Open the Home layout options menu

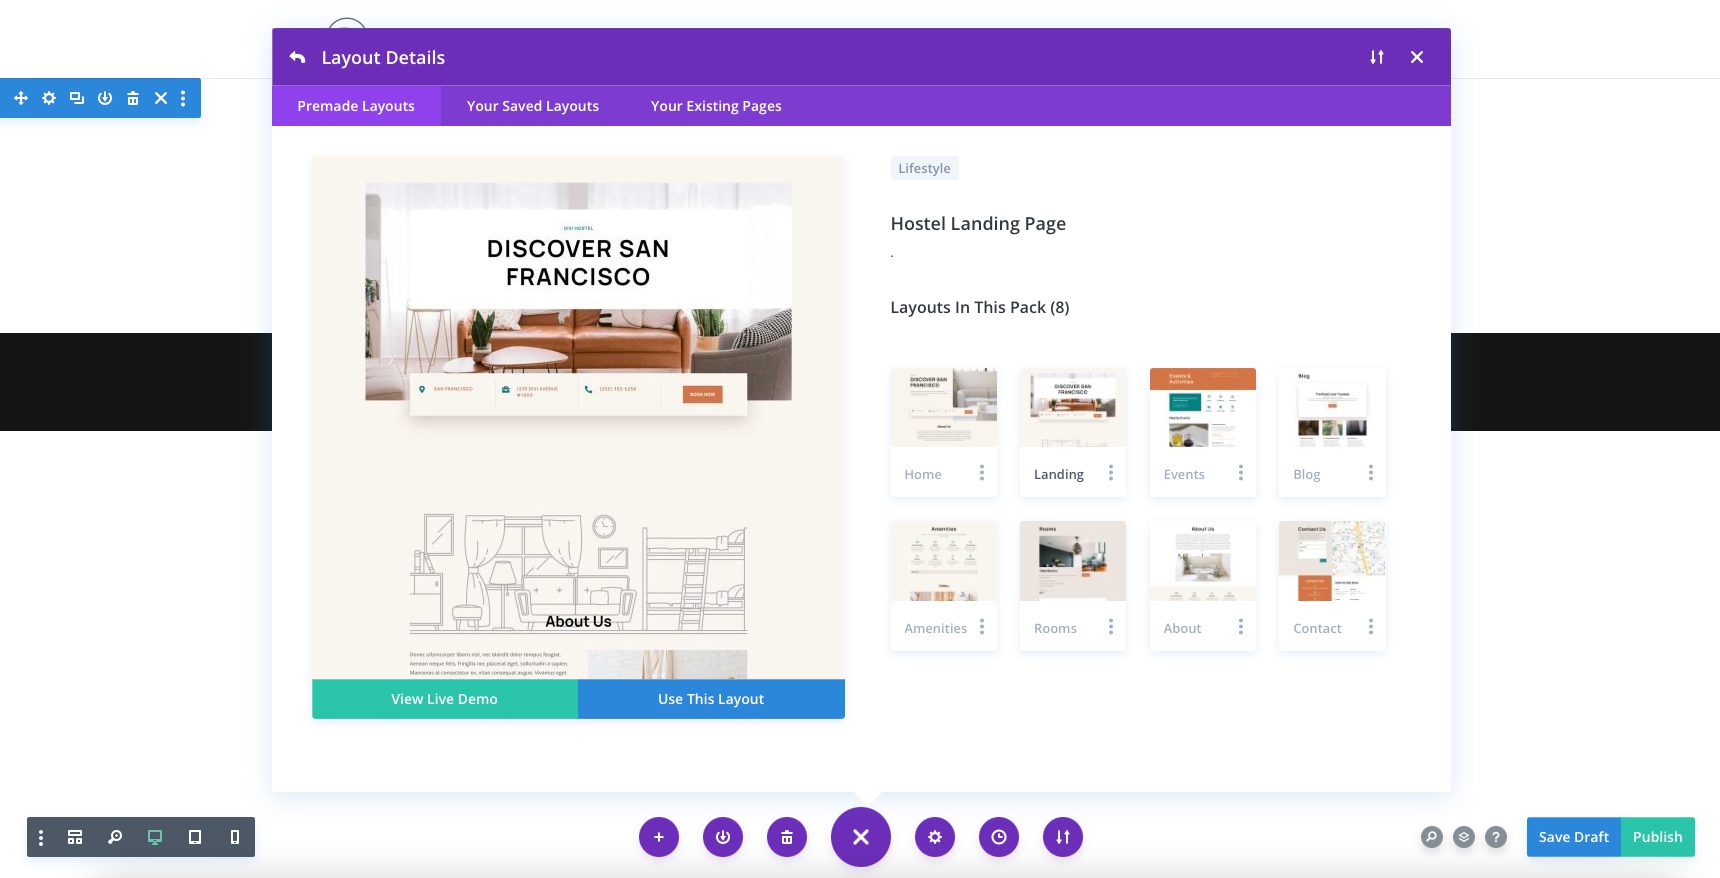(982, 473)
